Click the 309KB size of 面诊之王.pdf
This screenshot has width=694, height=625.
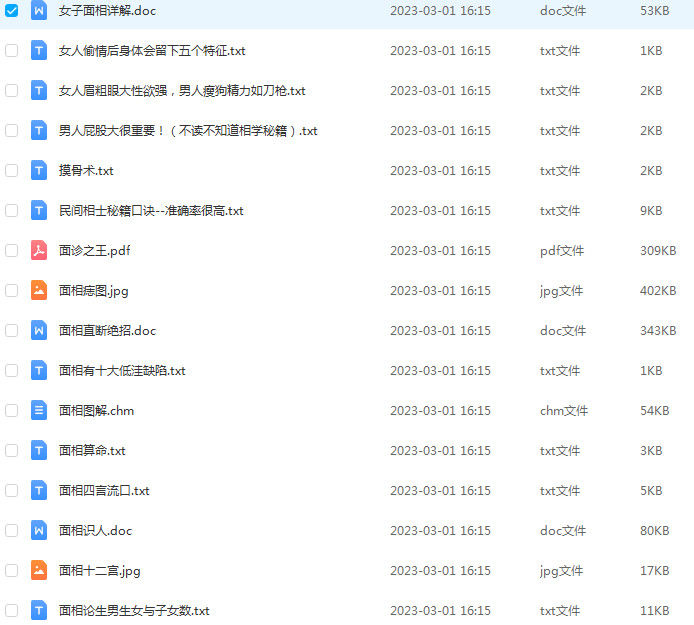(658, 251)
